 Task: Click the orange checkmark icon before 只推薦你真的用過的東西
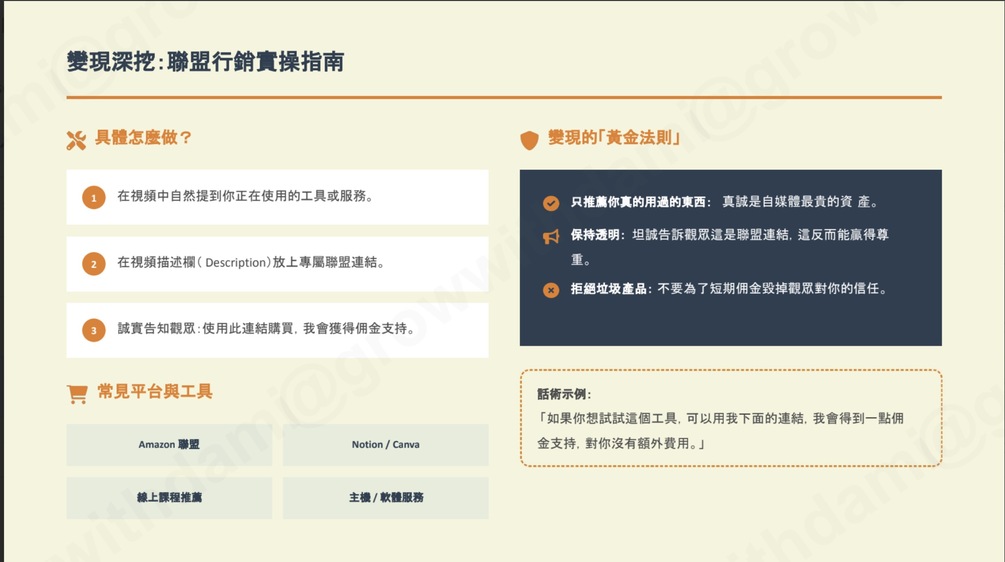tap(551, 203)
